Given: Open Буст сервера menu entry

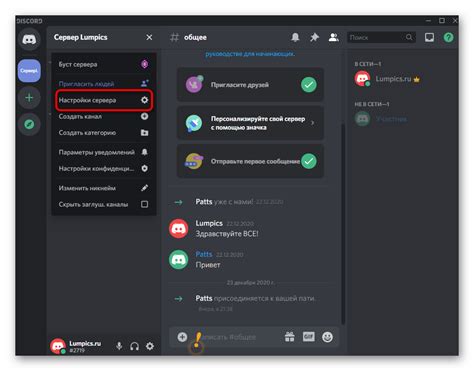Looking at the screenshot, I should pos(103,64).
